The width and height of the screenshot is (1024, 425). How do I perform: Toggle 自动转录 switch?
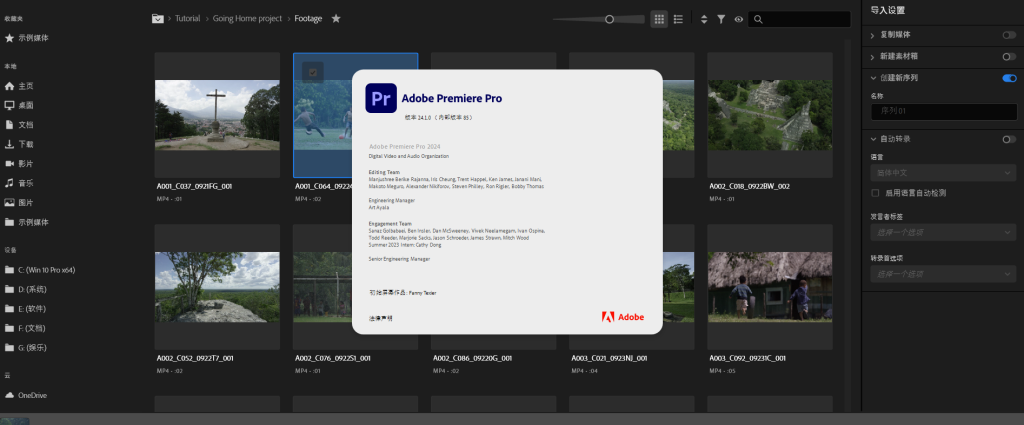tap(1009, 139)
